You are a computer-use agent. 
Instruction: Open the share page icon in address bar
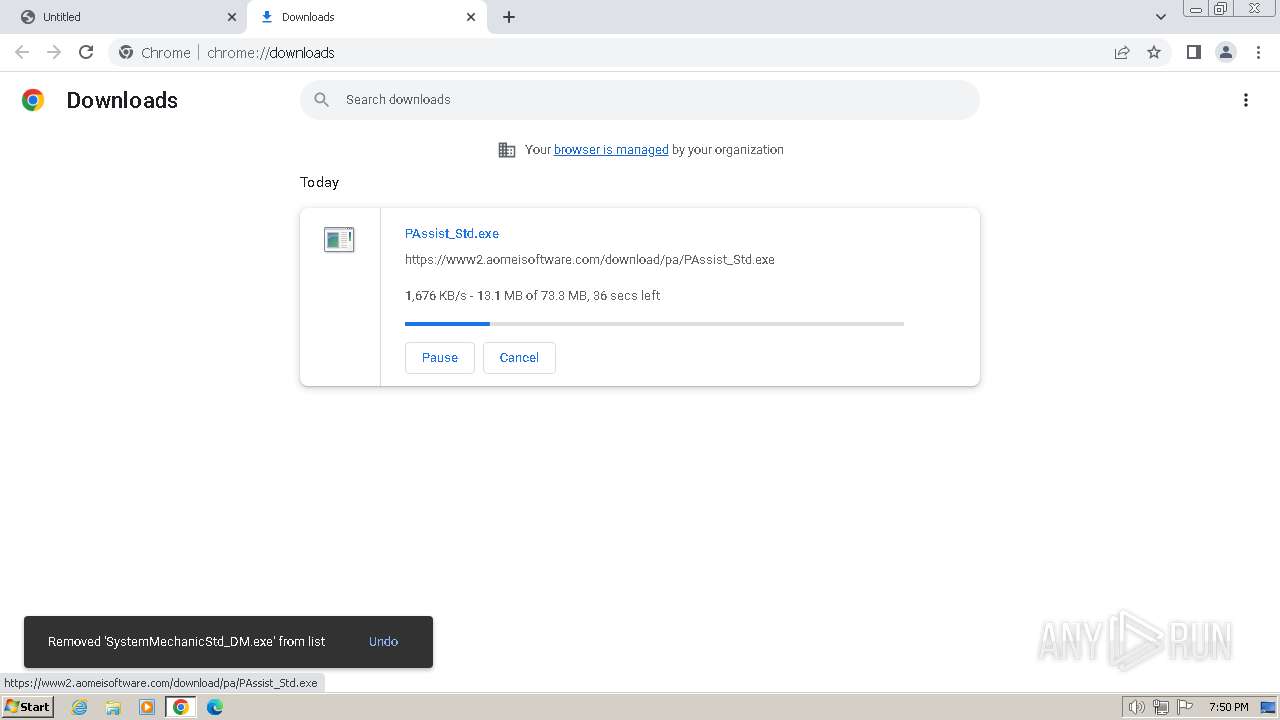point(1122,52)
